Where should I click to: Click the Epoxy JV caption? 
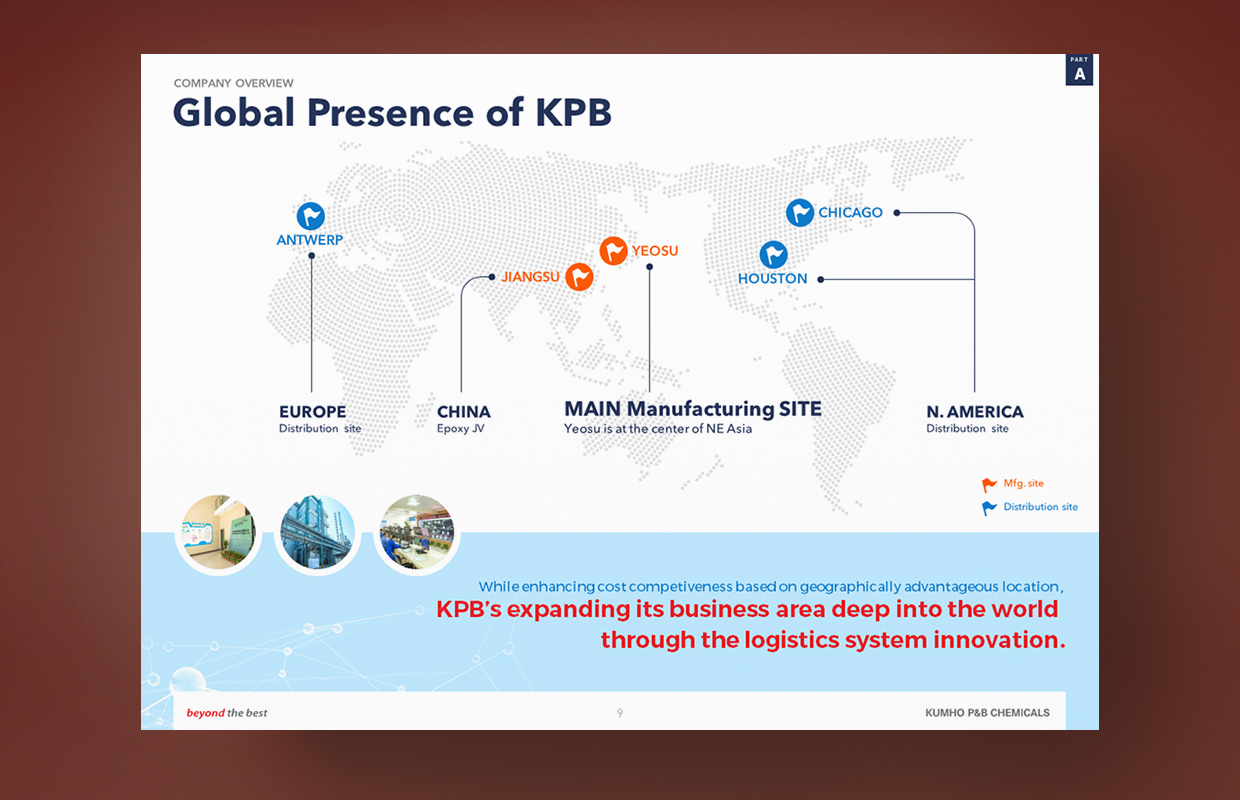[x=461, y=429]
